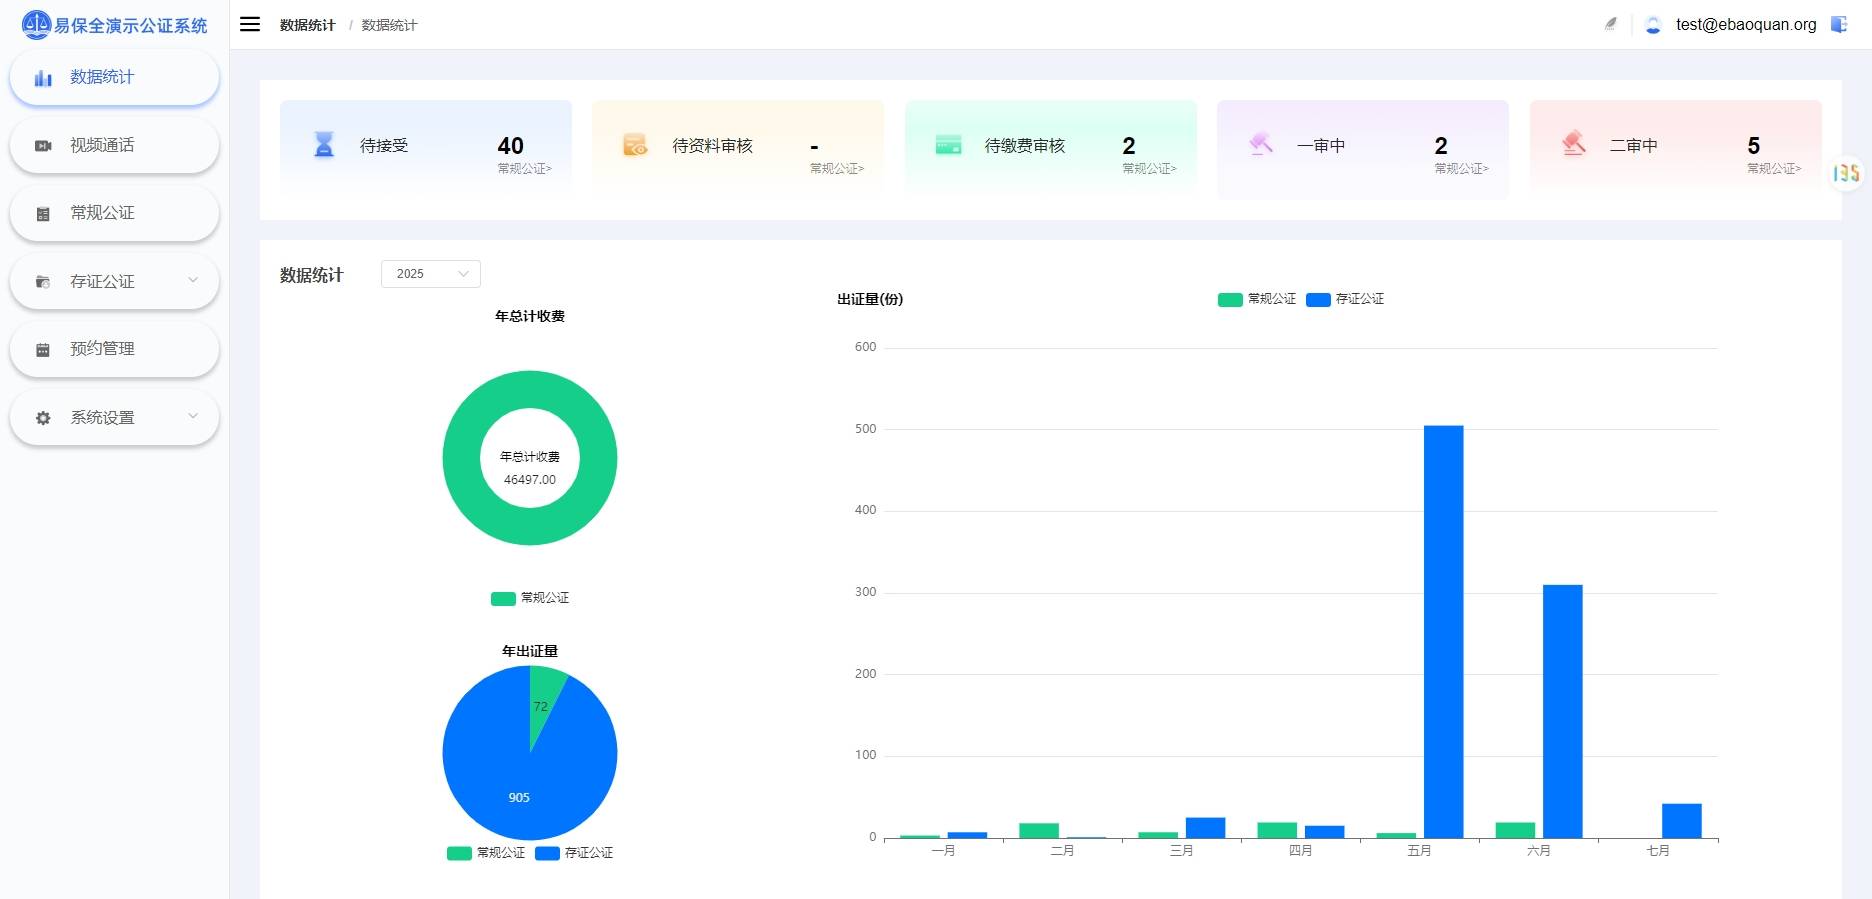Click the floating widget at right edge
The image size is (1872, 899).
[x=1846, y=173]
